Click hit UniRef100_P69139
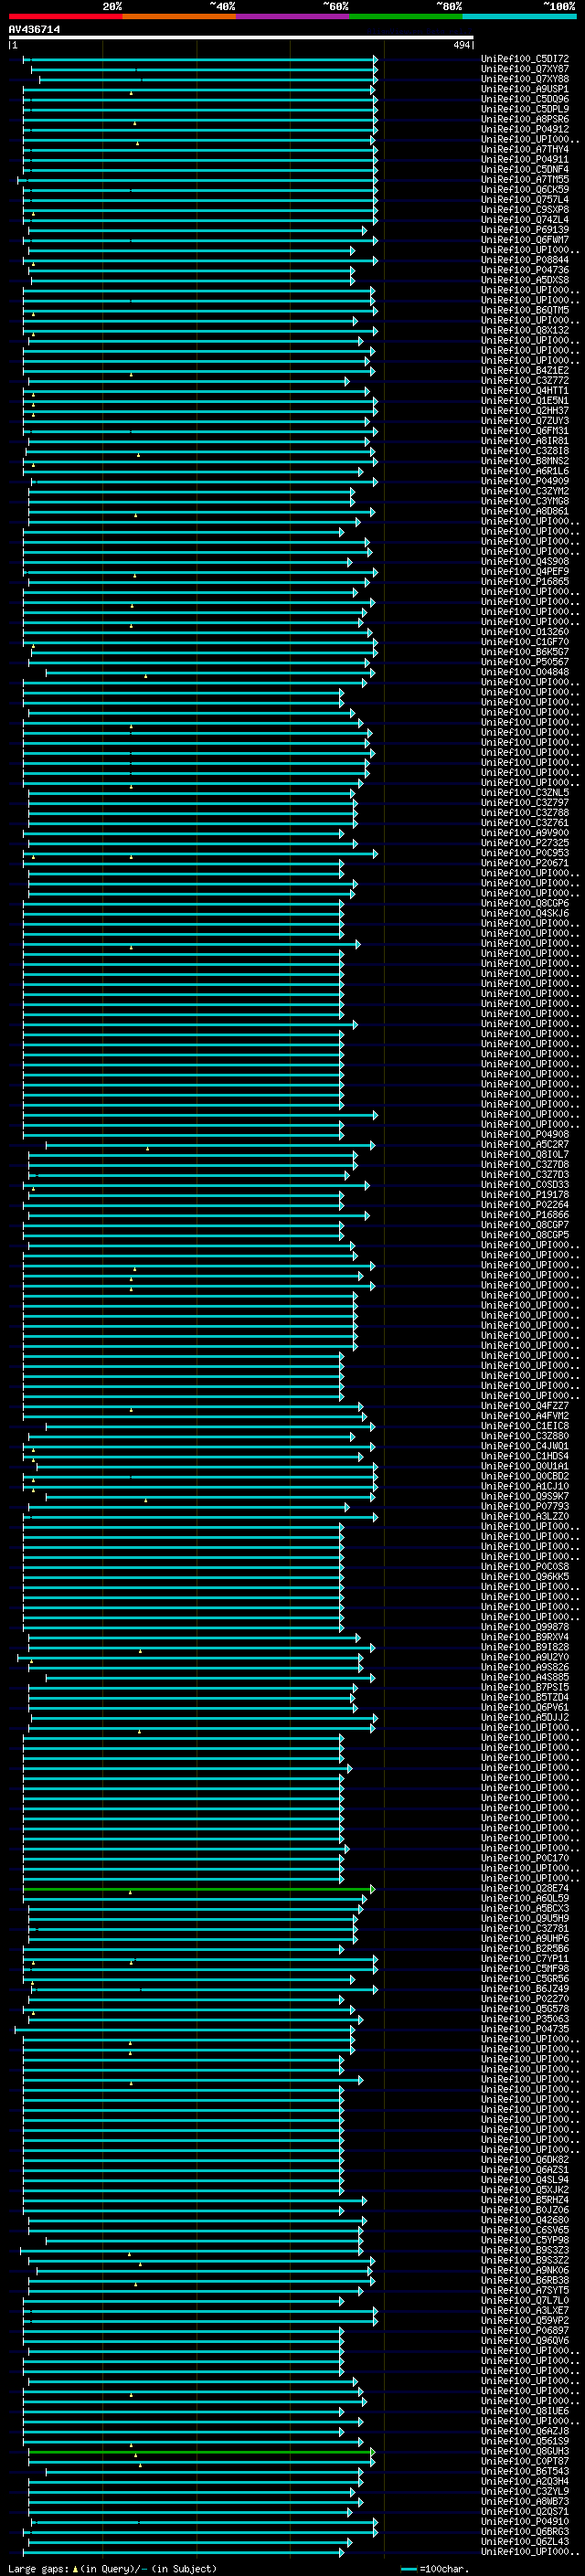 (x=525, y=229)
